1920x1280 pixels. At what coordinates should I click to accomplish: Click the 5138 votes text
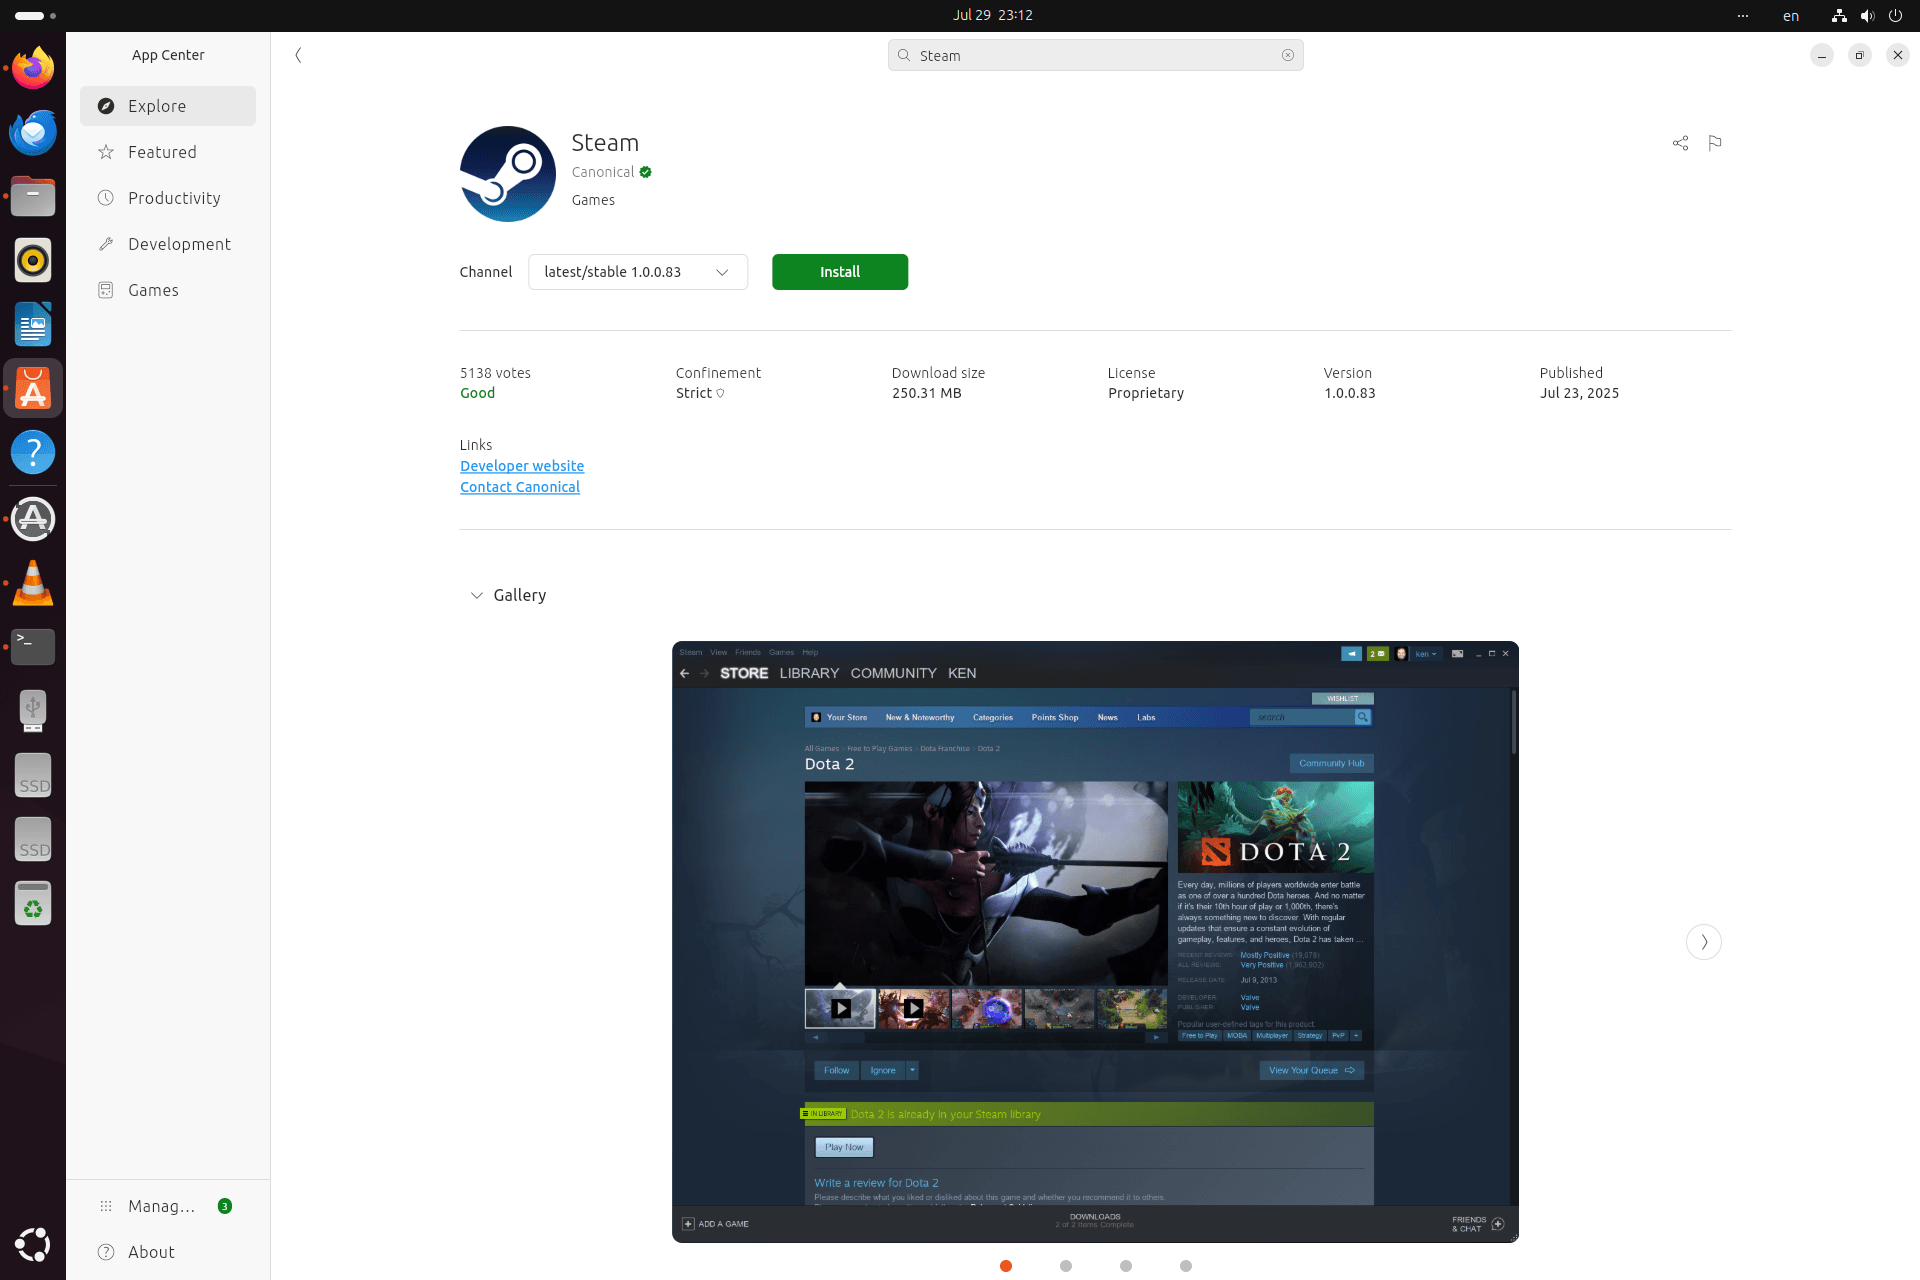(x=495, y=373)
